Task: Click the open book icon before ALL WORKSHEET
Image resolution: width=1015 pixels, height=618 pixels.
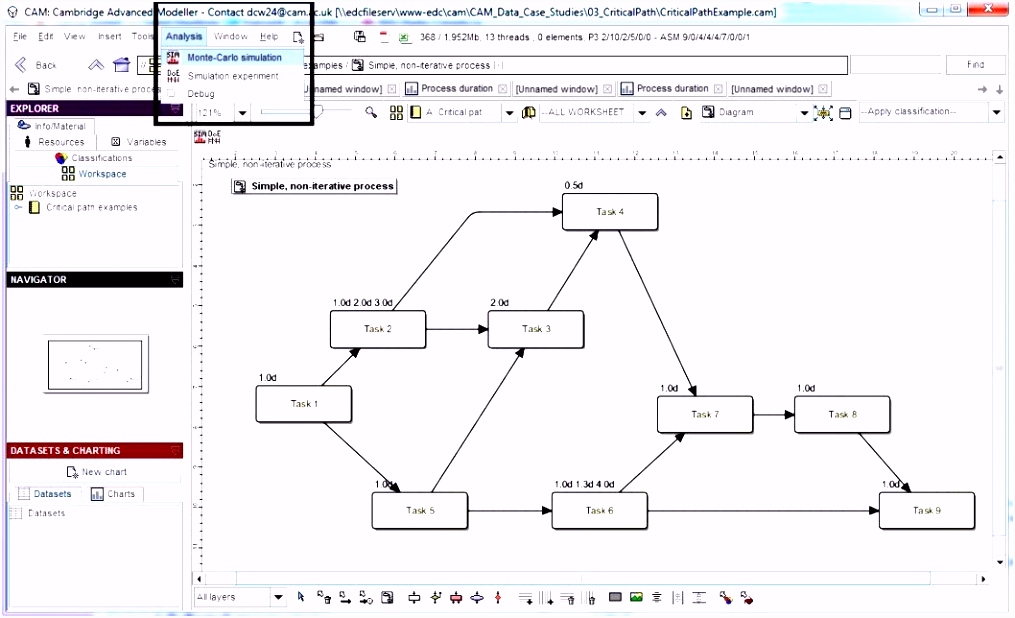Action: 529,113
